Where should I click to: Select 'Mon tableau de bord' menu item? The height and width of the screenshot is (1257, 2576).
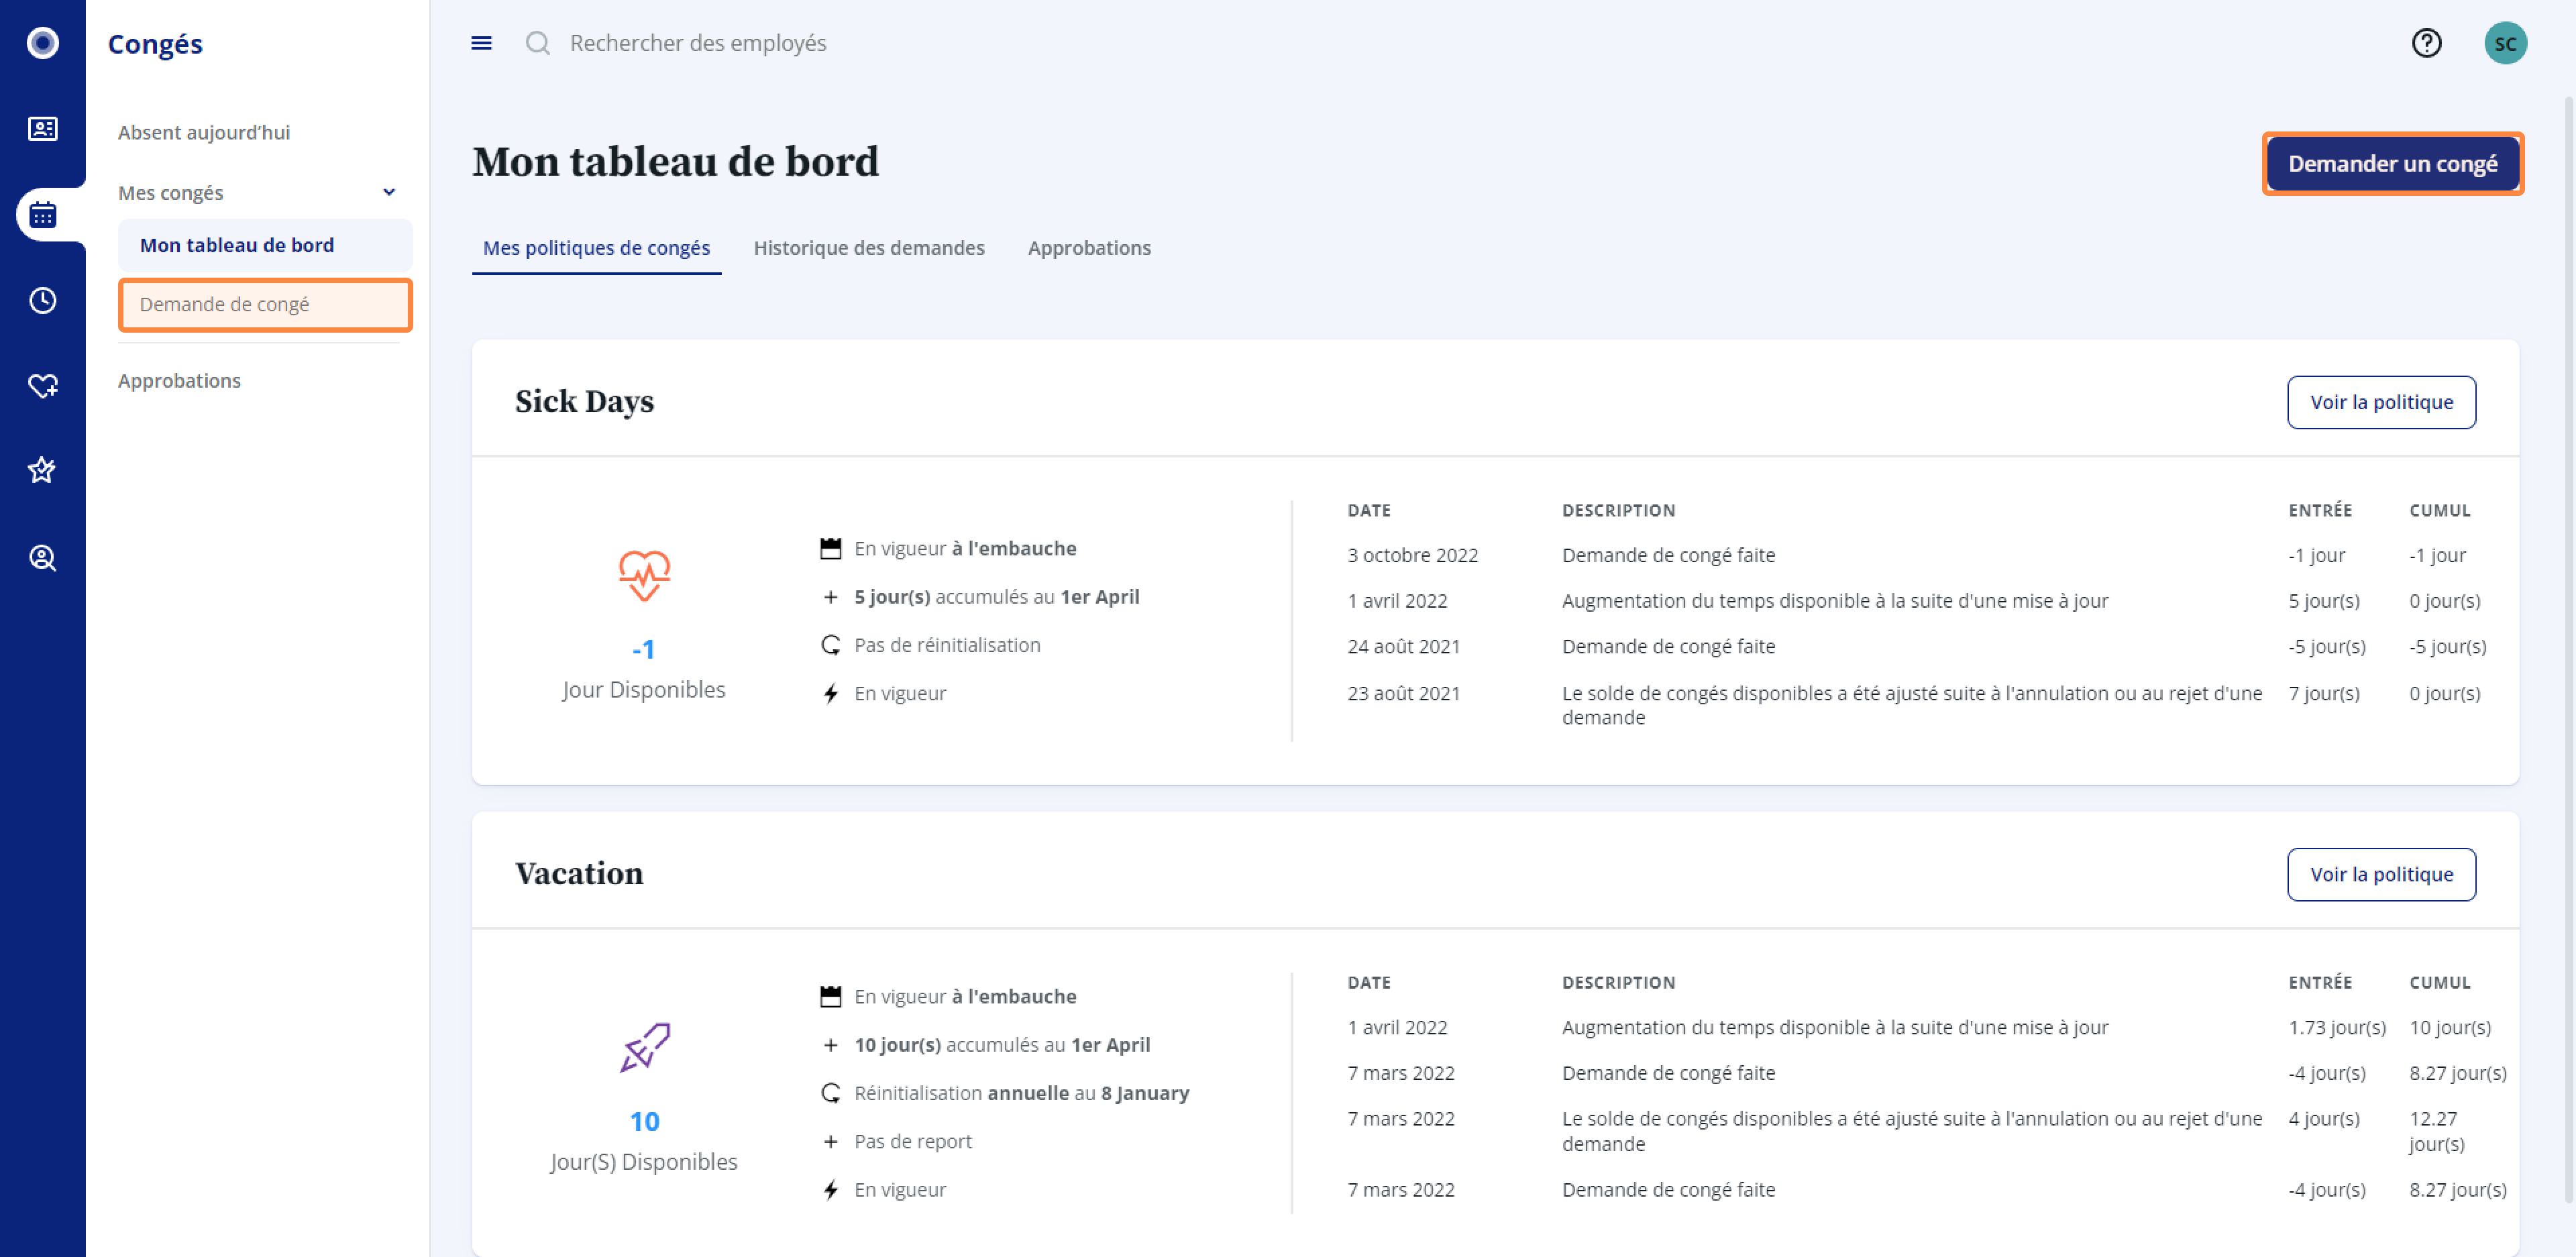click(x=265, y=245)
